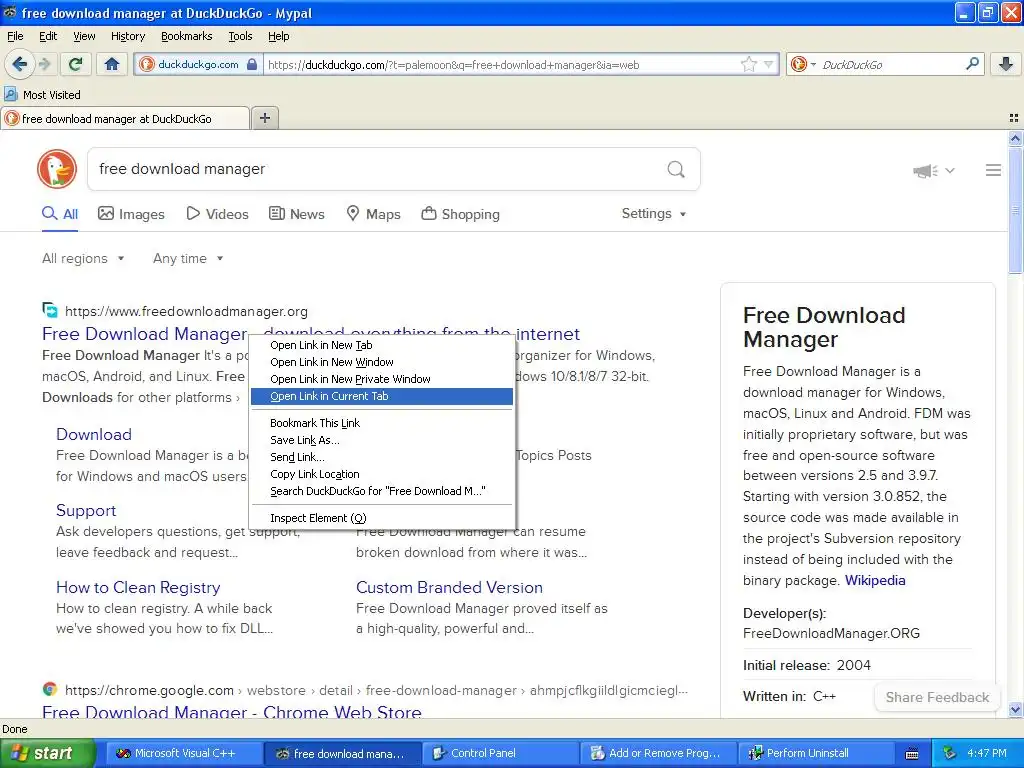Select the All results tab

pyautogui.click(x=60, y=214)
